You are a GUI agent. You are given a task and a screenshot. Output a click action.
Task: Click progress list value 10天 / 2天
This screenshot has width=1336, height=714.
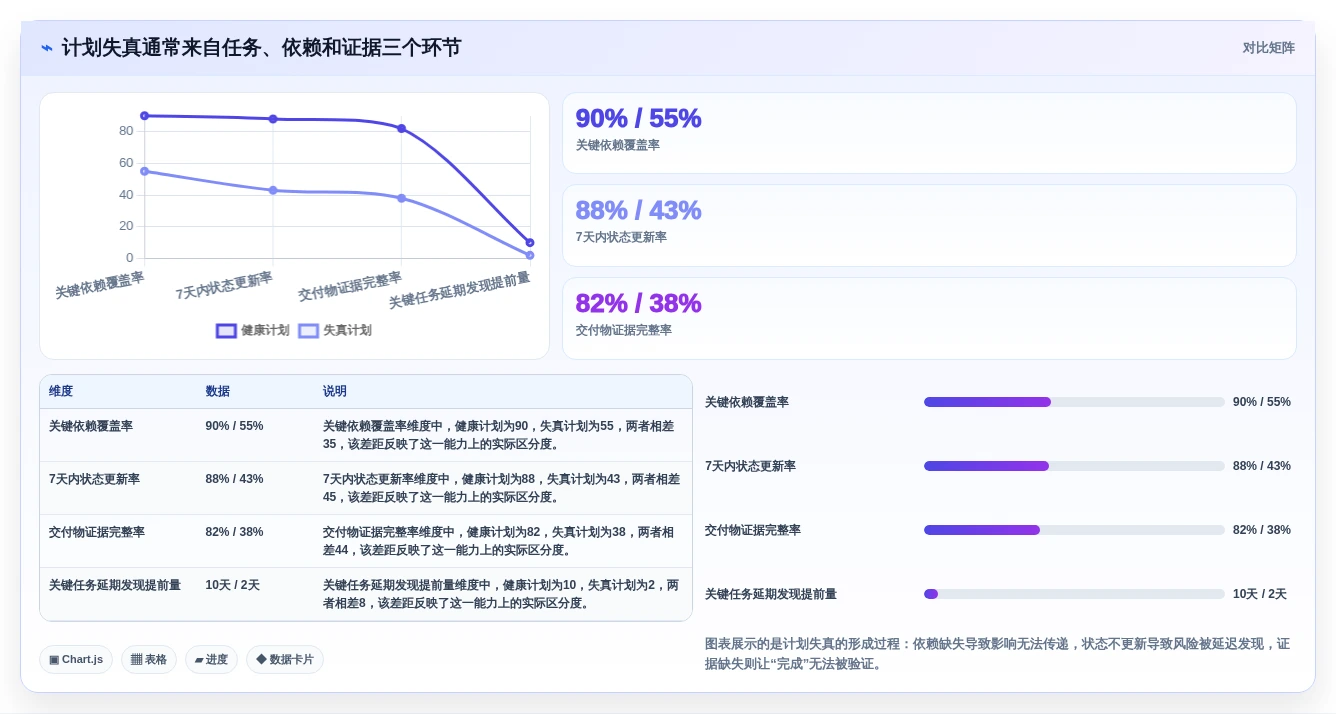tap(1259, 594)
